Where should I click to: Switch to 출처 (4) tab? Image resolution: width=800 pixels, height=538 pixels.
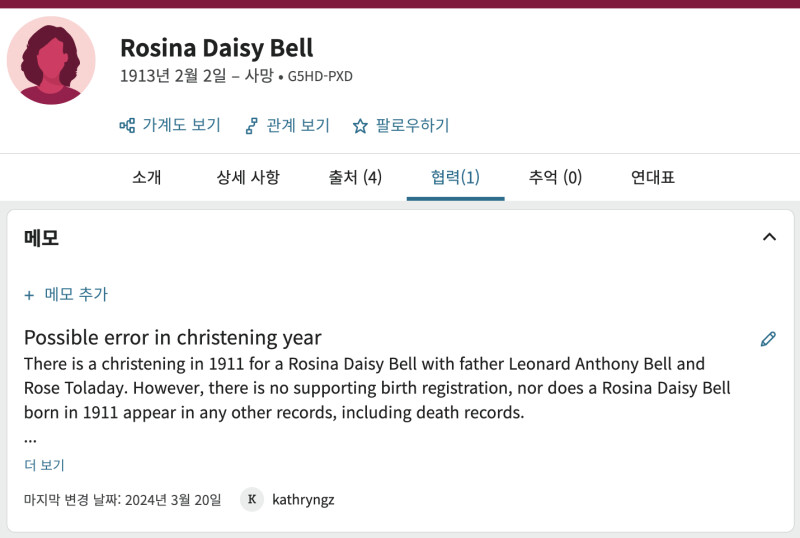[x=355, y=177]
